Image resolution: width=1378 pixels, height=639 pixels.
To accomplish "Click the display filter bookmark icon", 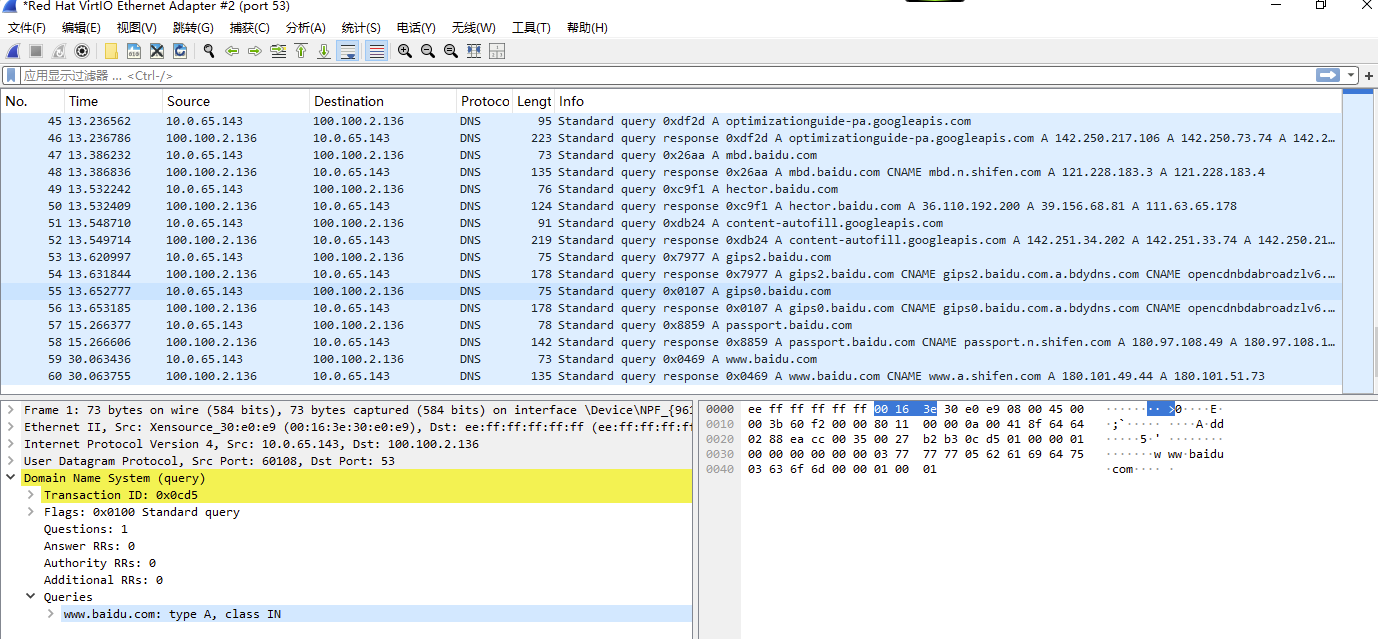I will click(x=11, y=76).
